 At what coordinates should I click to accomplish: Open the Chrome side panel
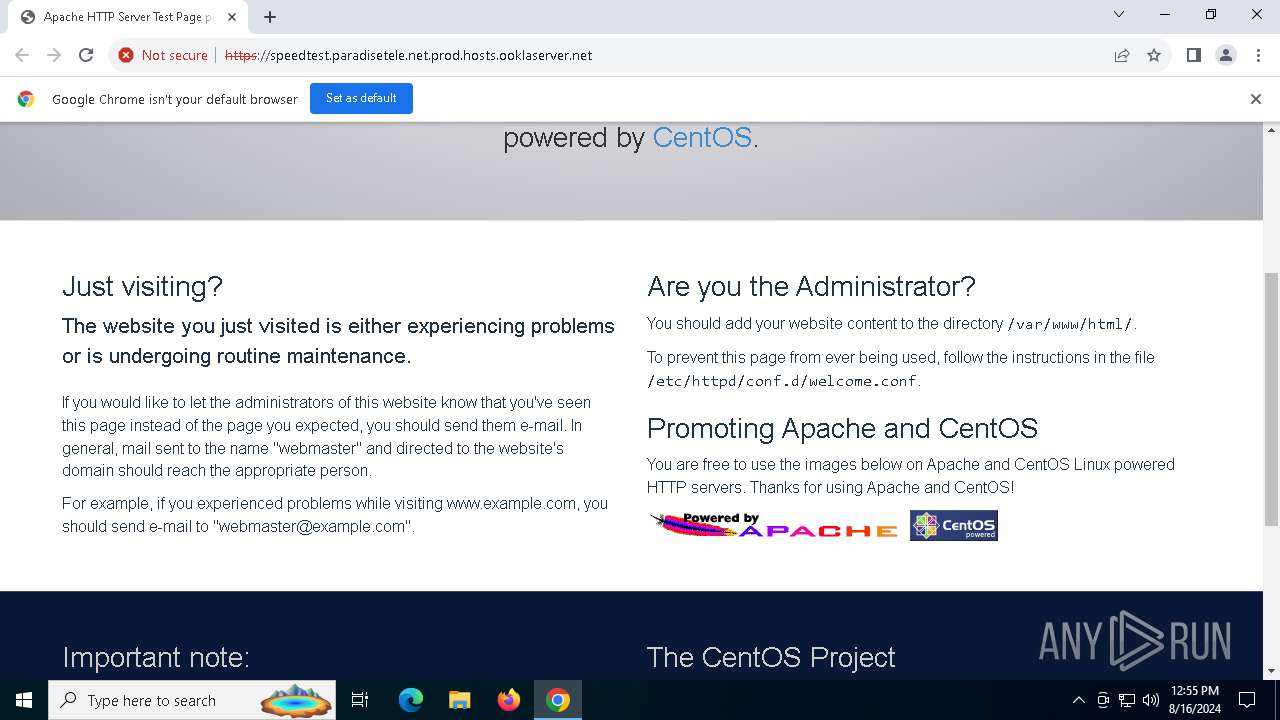pos(1193,55)
